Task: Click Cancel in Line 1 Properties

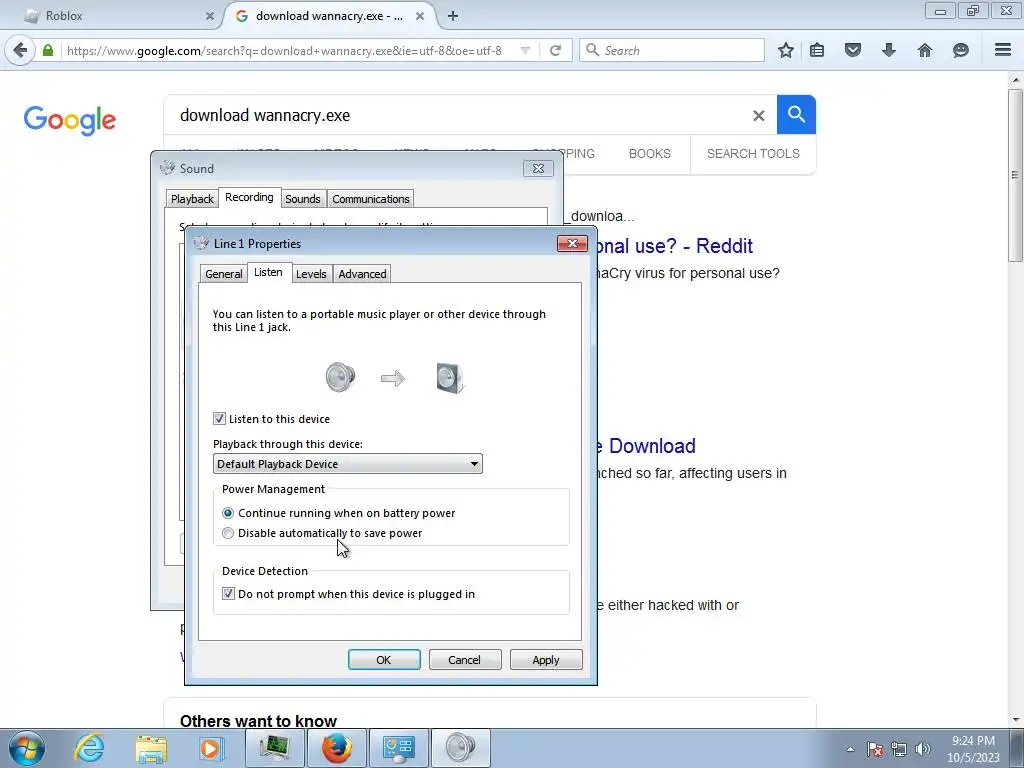Action: coord(464,660)
